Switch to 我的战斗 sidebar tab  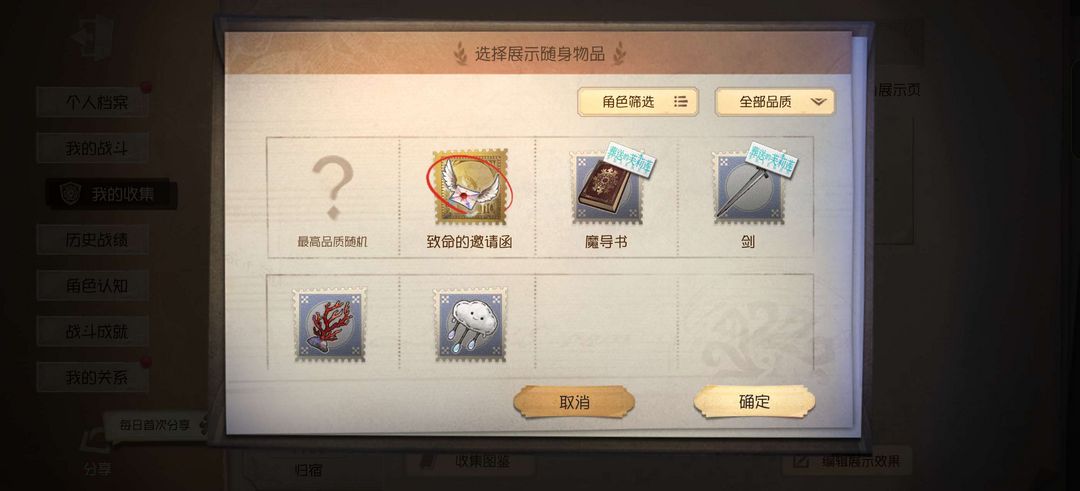tap(92, 148)
